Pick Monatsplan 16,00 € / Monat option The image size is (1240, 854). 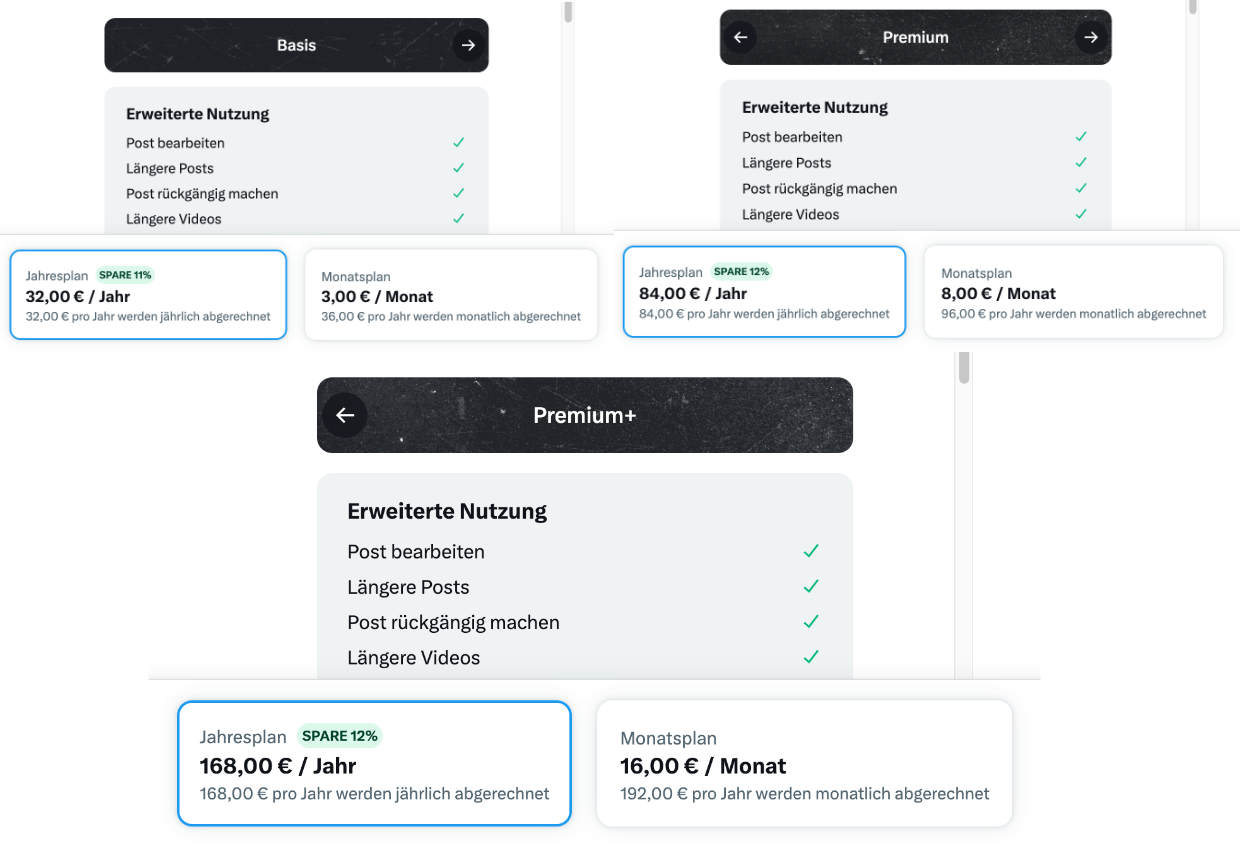point(805,763)
